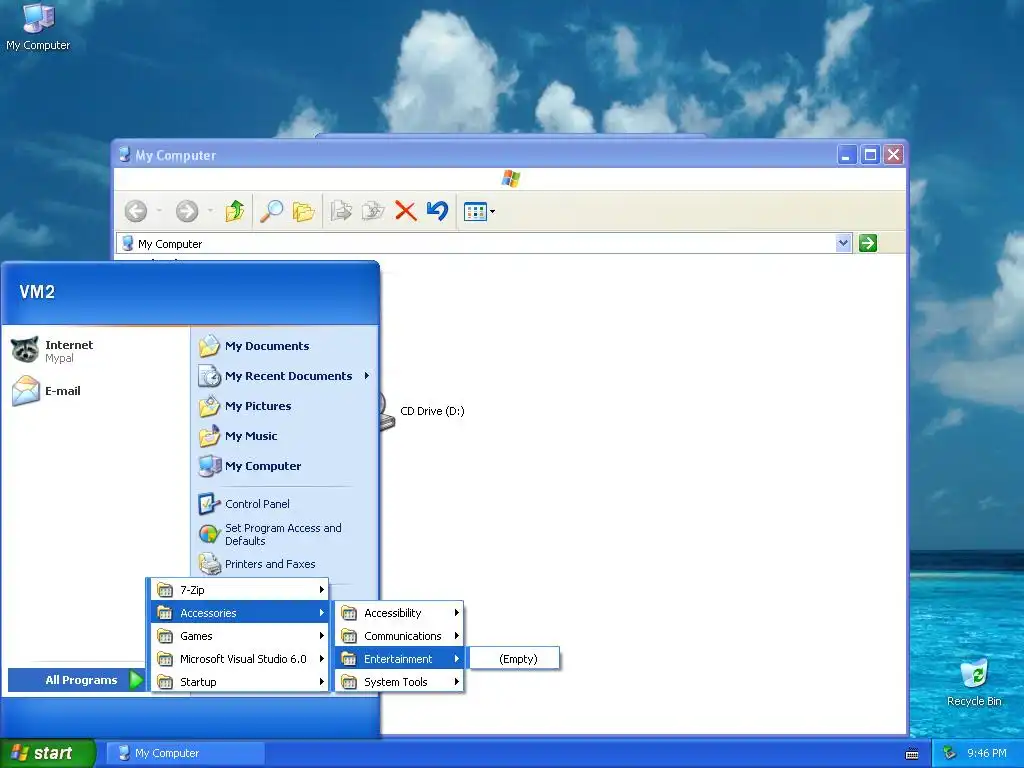Screen dimensions: 1024x768
Task: Click the Move To toolbar icon
Action: tap(341, 211)
